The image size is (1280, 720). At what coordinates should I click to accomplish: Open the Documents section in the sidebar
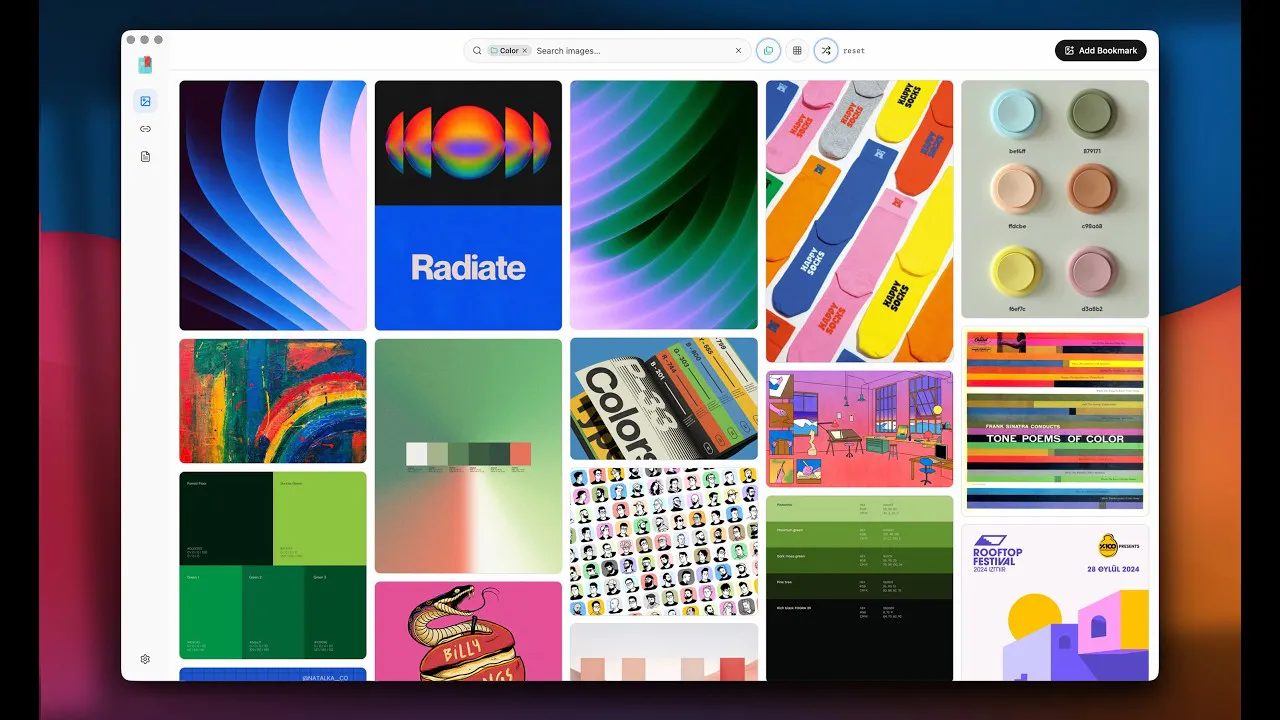point(145,157)
